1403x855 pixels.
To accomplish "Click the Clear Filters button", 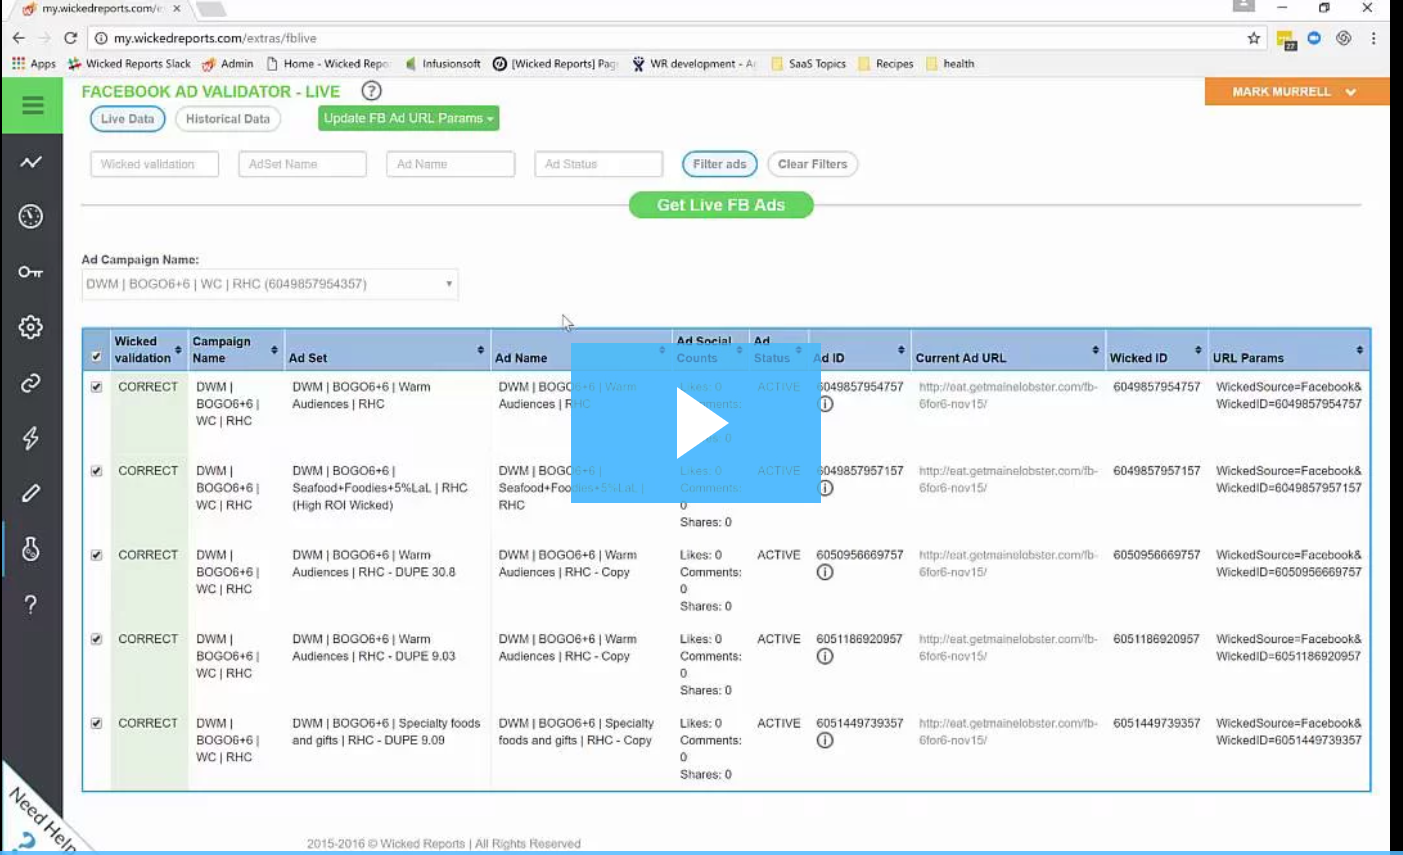I will (812, 164).
